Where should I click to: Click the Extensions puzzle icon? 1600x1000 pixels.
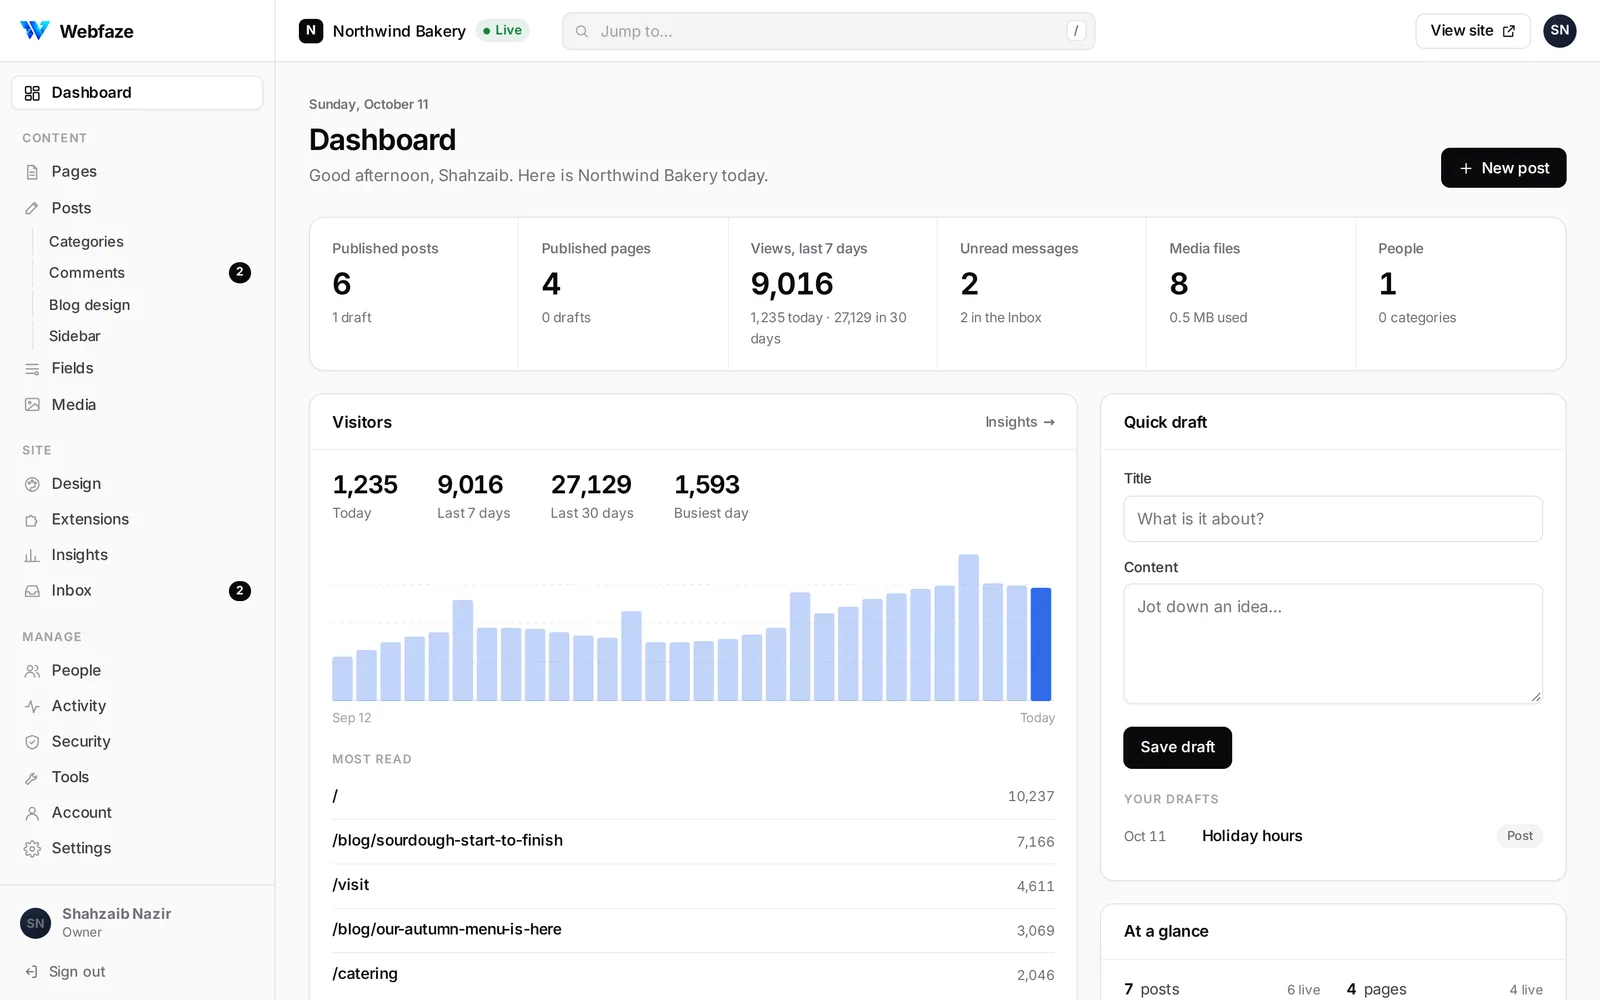pyautogui.click(x=32, y=520)
